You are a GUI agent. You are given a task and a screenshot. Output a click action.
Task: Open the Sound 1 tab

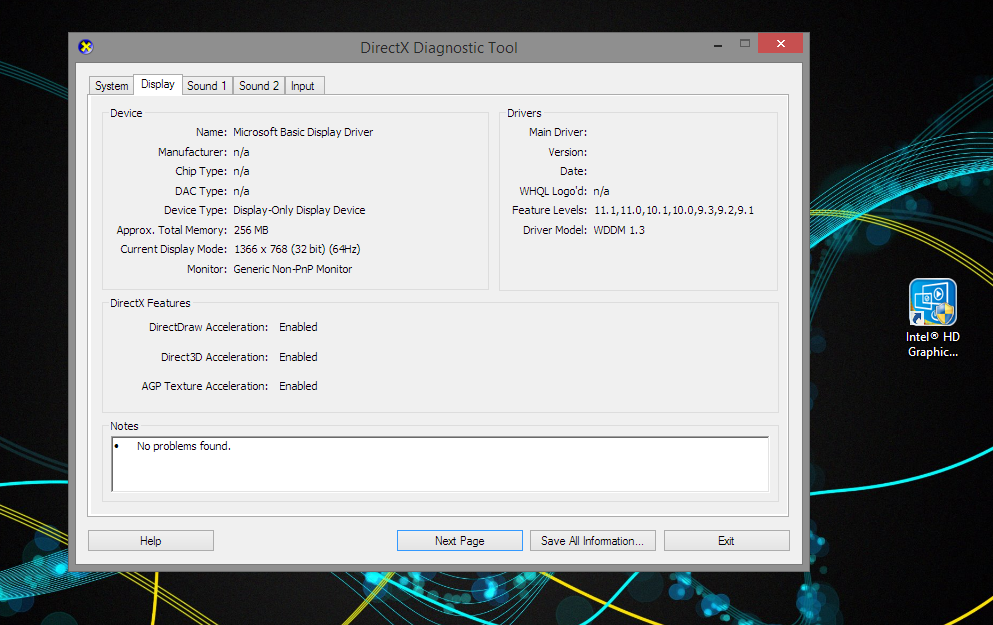(206, 85)
